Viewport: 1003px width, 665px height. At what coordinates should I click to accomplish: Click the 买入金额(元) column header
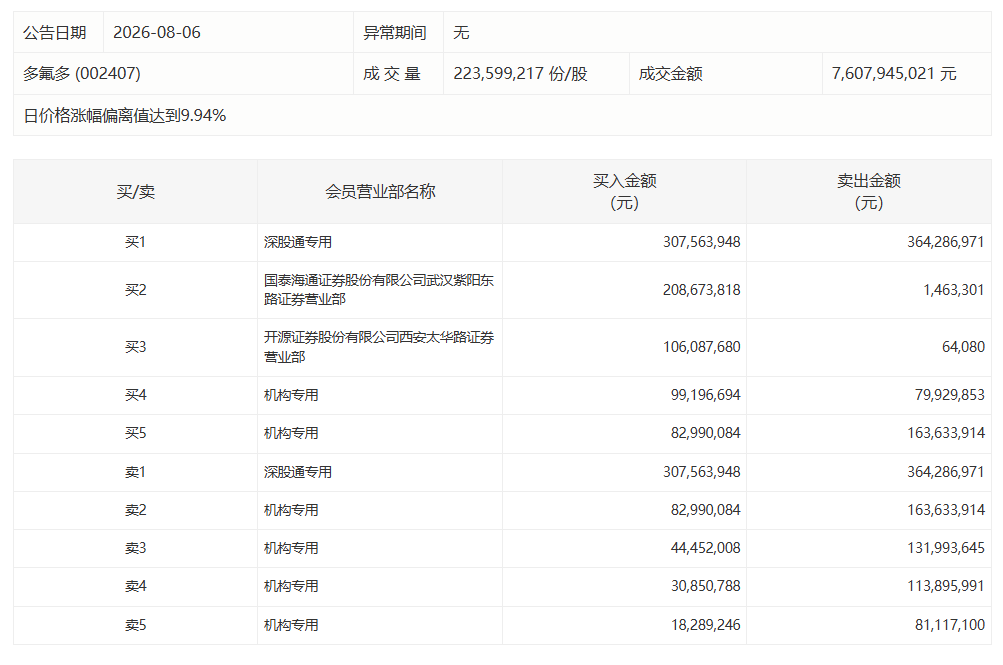pyautogui.click(x=624, y=192)
